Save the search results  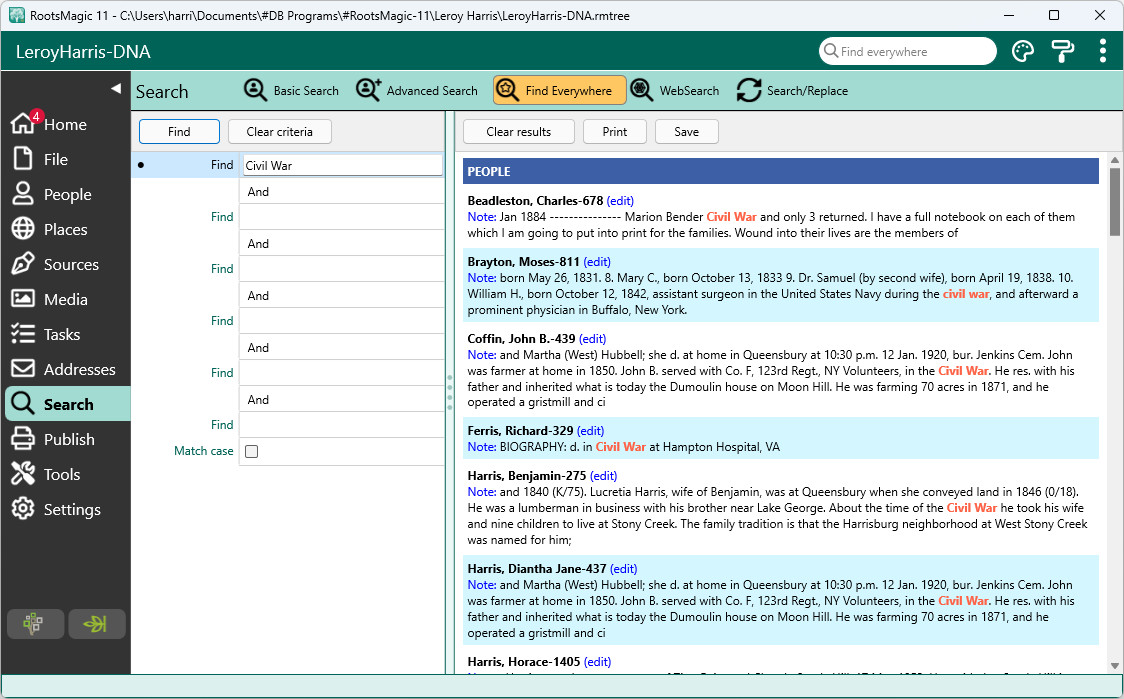[686, 132]
